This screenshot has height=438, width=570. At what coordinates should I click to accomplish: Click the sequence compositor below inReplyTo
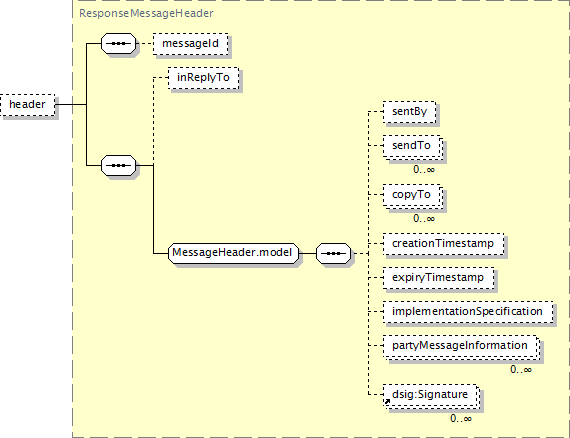(x=119, y=165)
